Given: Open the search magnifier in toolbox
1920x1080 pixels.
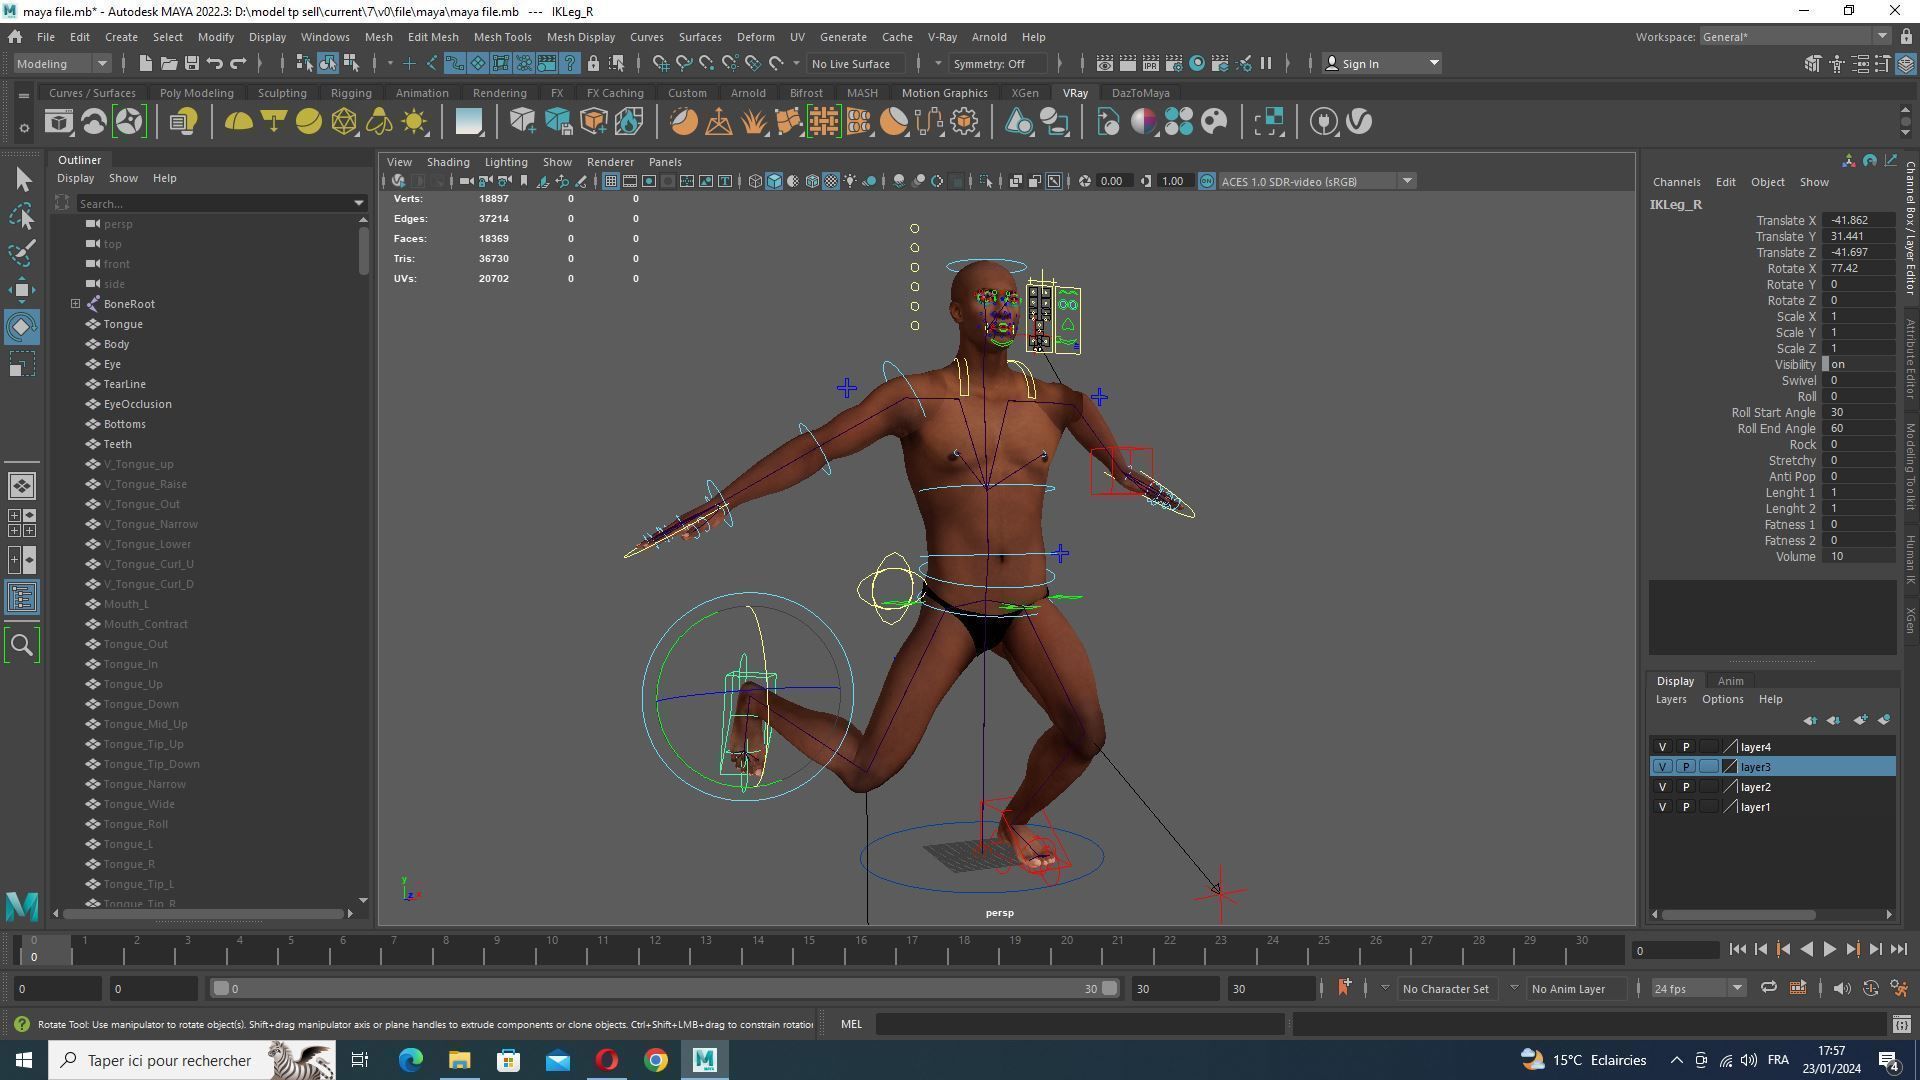Looking at the screenshot, I should (22, 645).
